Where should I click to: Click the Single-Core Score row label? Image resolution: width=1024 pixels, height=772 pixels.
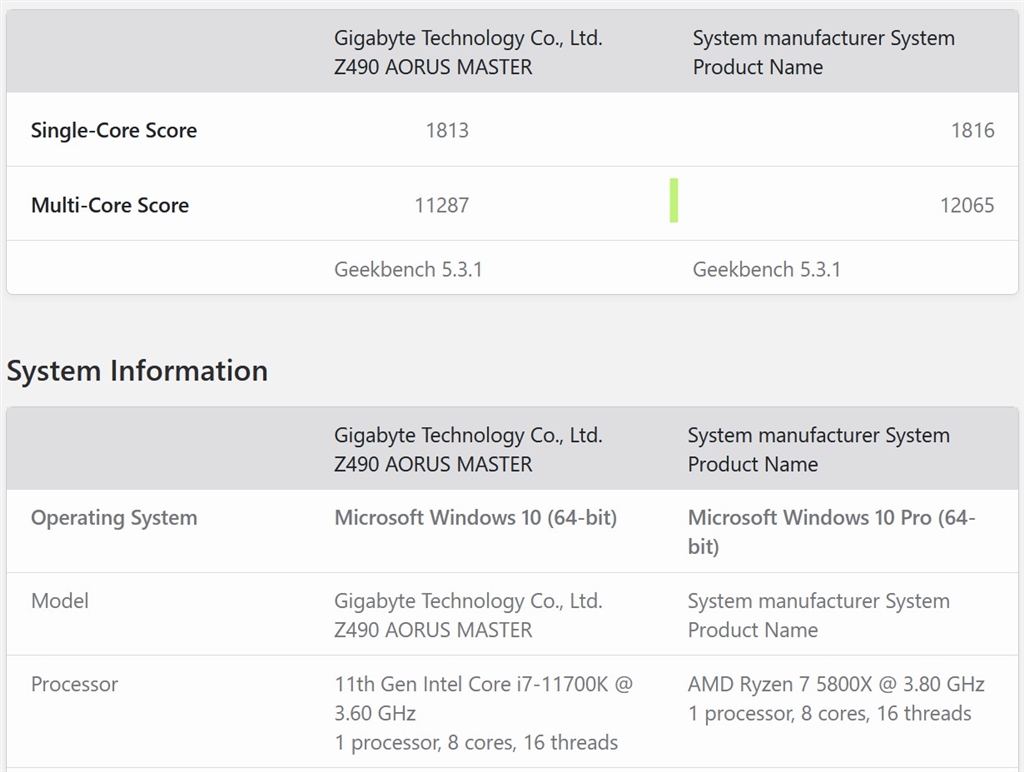pyautogui.click(x=114, y=130)
